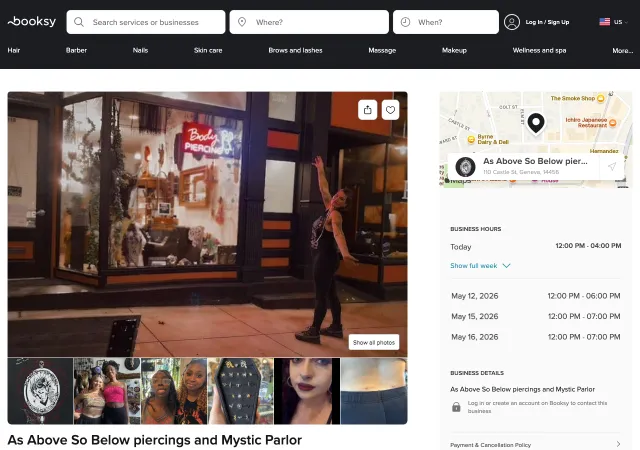Select the Nails category

click(x=140, y=50)
